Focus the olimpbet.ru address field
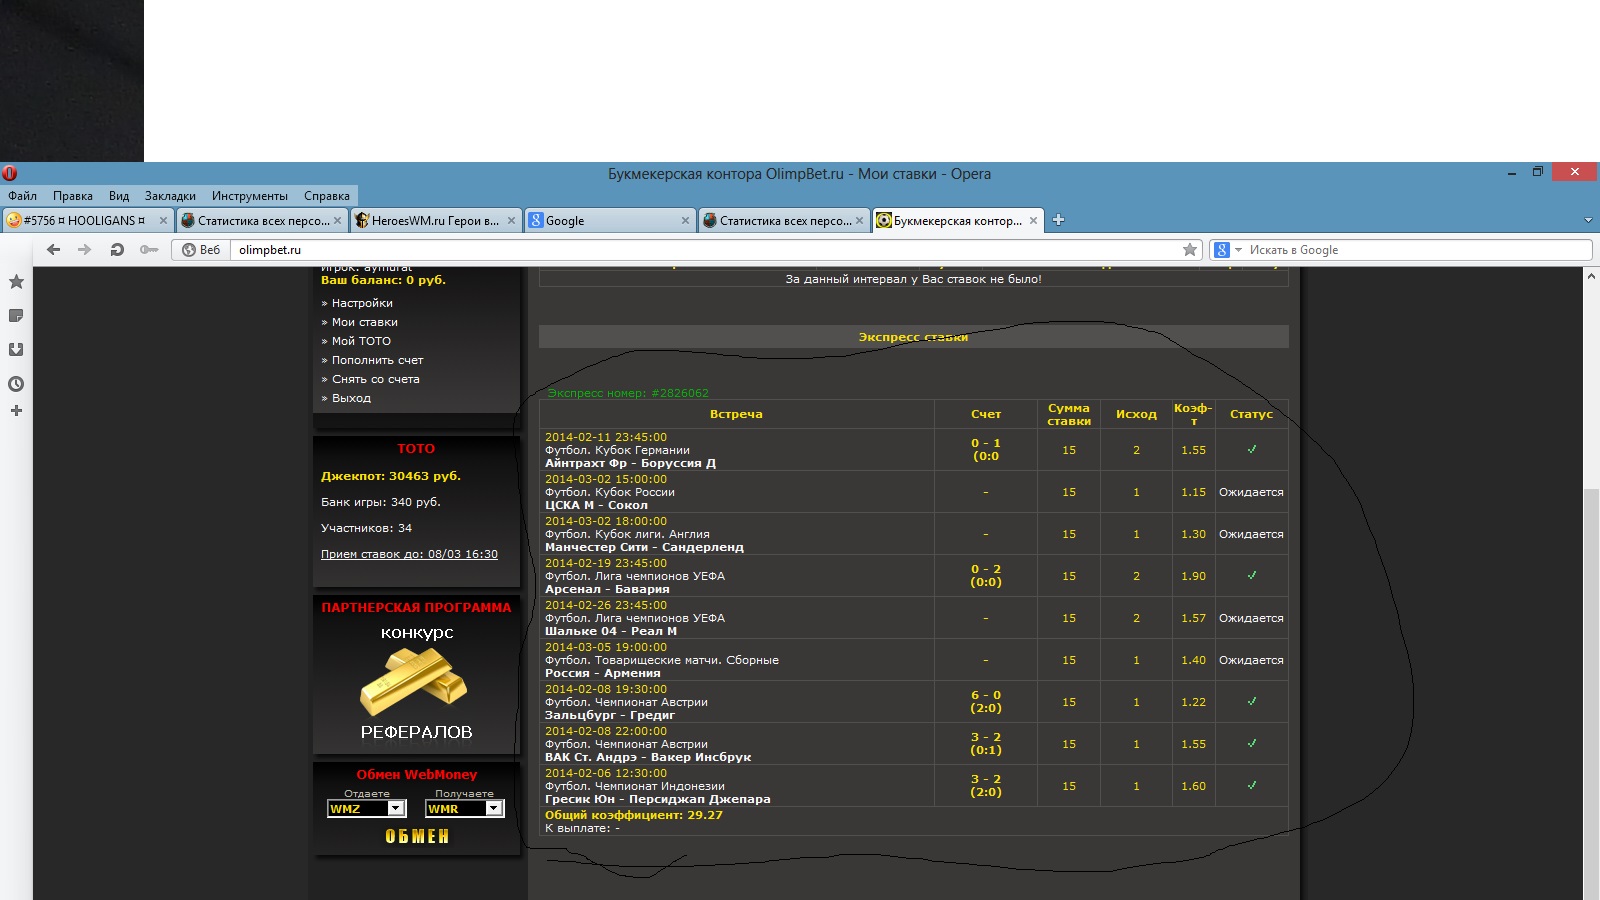Image resolution: width=1600 pixels, height=900 pixels. click(704, 250)
